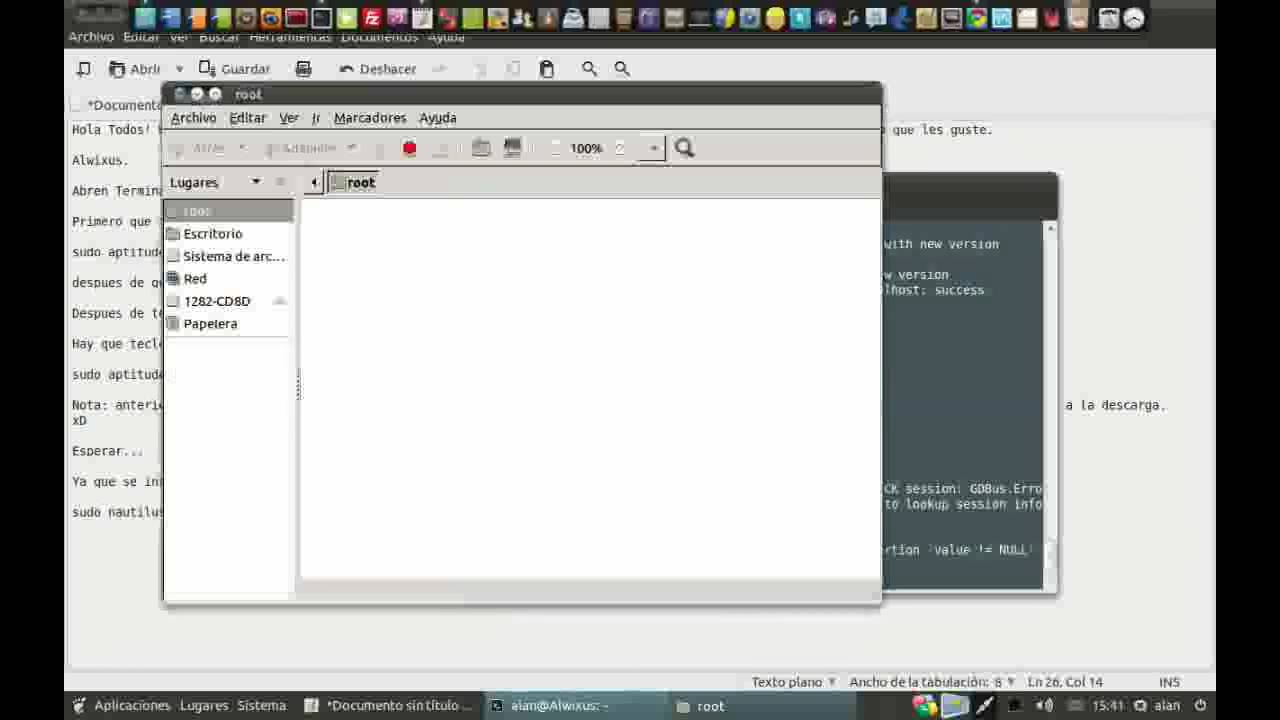Viewport: 1280px width, 720px height.
Task: Undo the last edit with Deshacer
Action: [378, 69]
